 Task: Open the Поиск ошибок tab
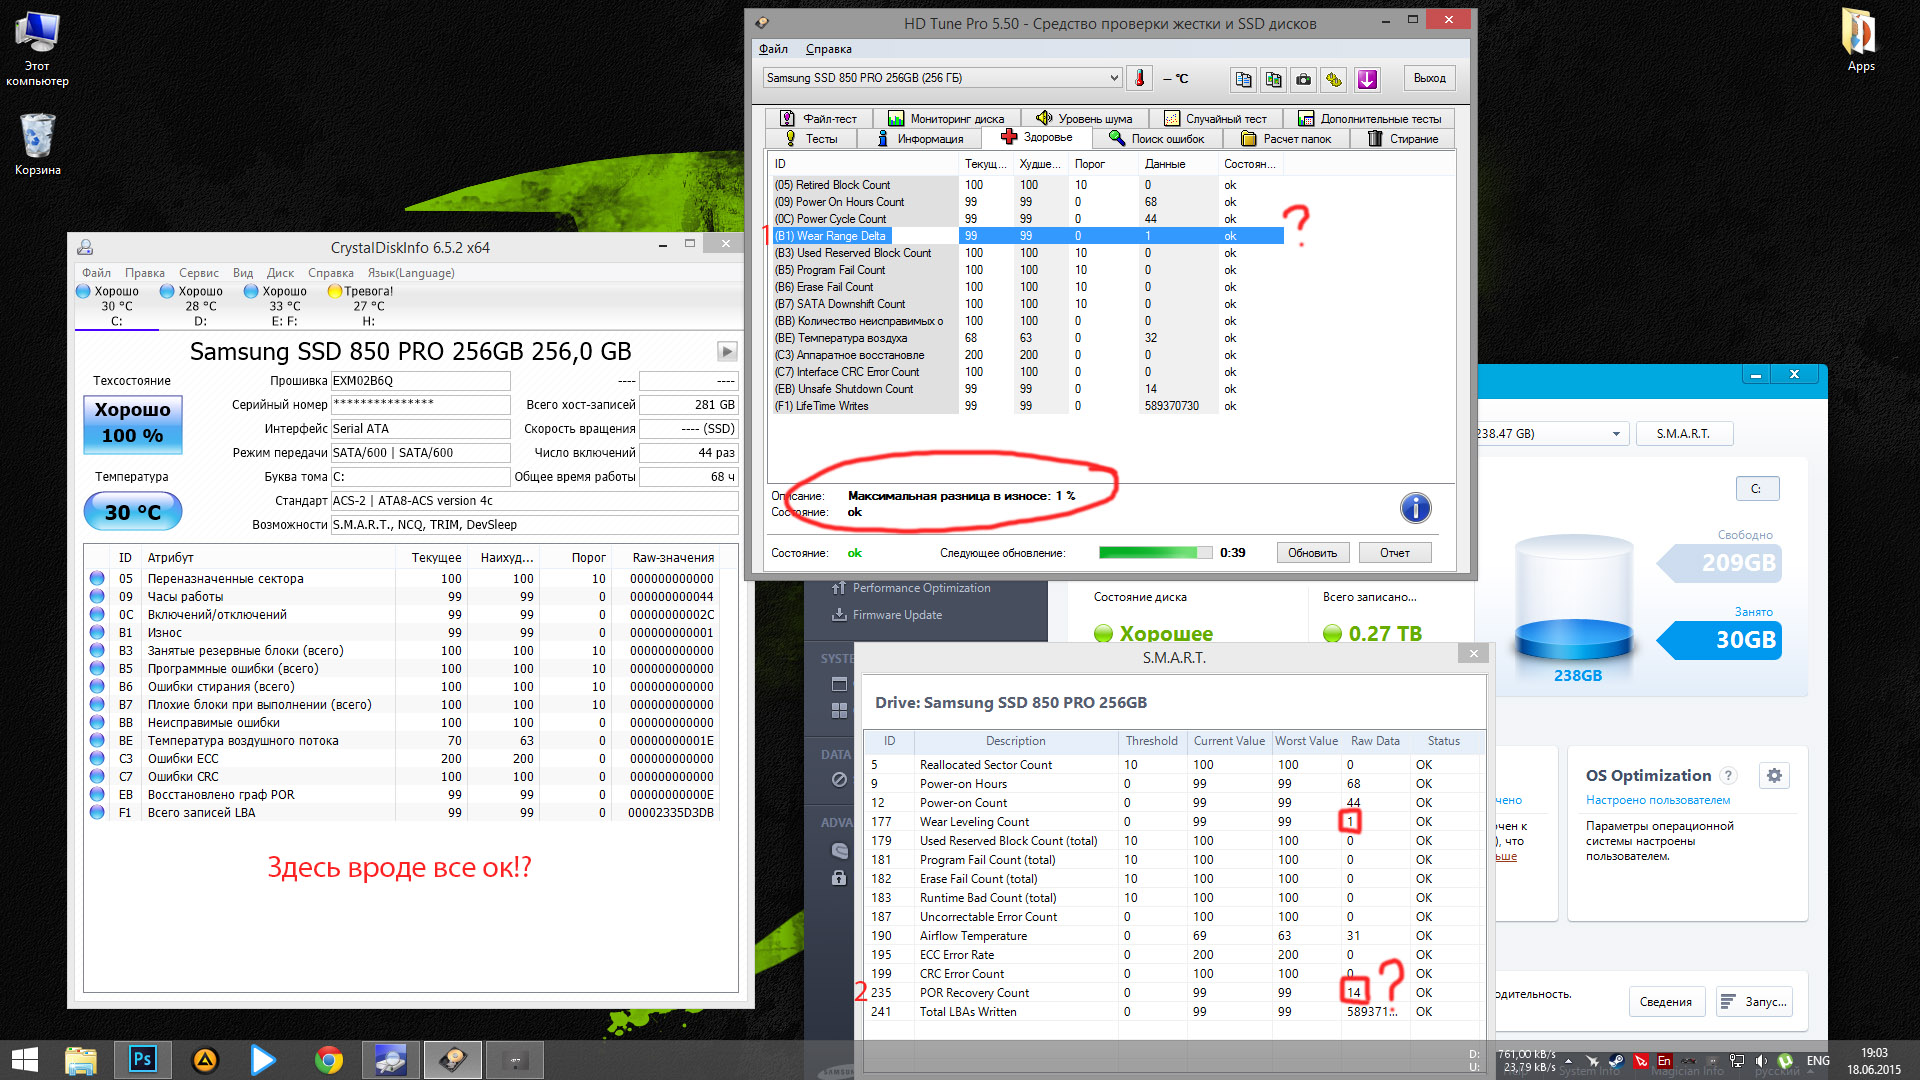pos(1157,139)
